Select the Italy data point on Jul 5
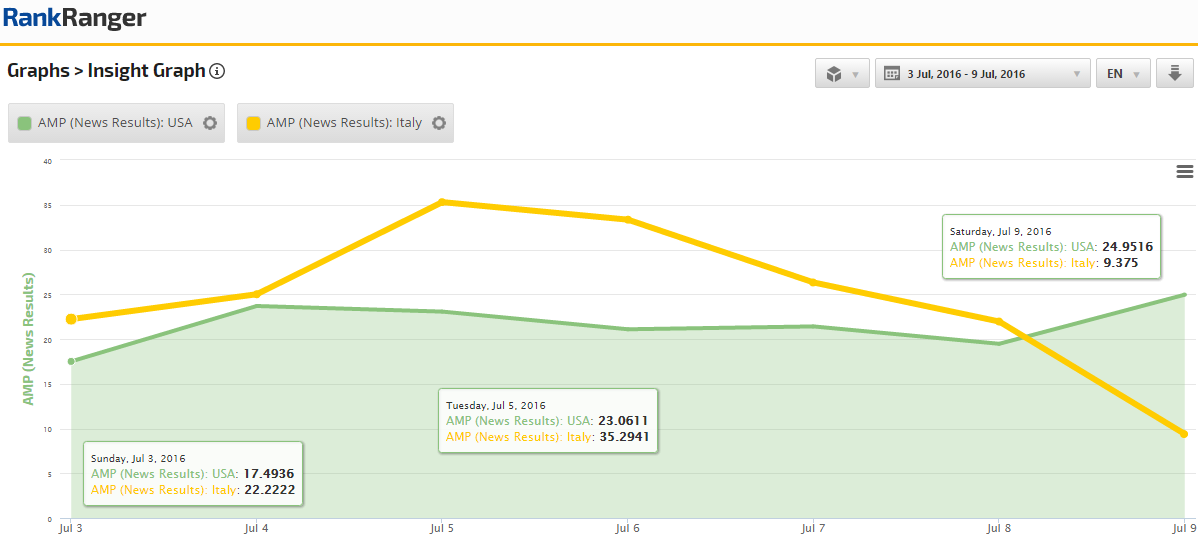 [x=442, y=202]
